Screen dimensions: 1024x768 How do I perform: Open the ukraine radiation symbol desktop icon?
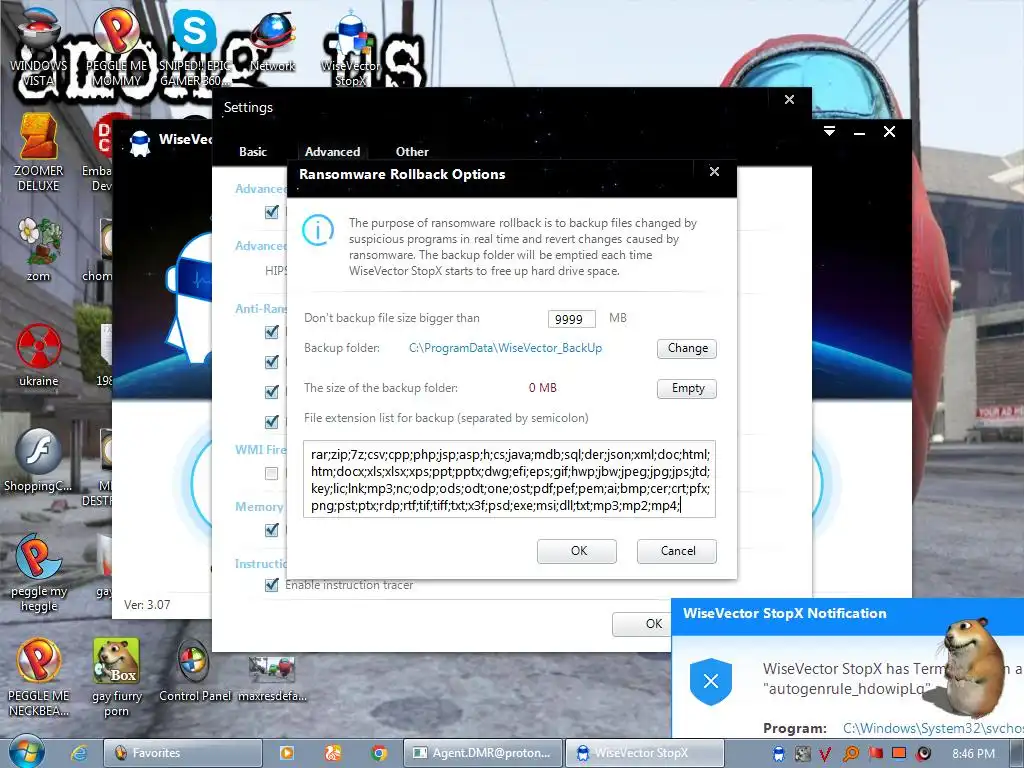[39, 355]
